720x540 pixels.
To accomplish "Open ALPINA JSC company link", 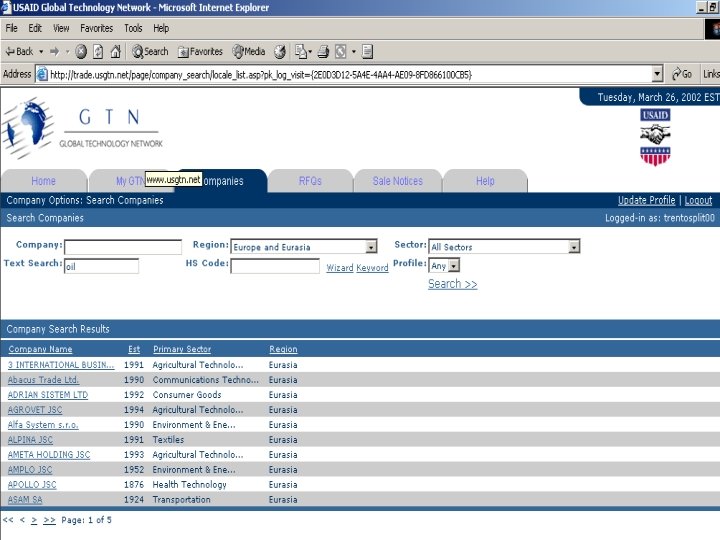I will 30,439.
